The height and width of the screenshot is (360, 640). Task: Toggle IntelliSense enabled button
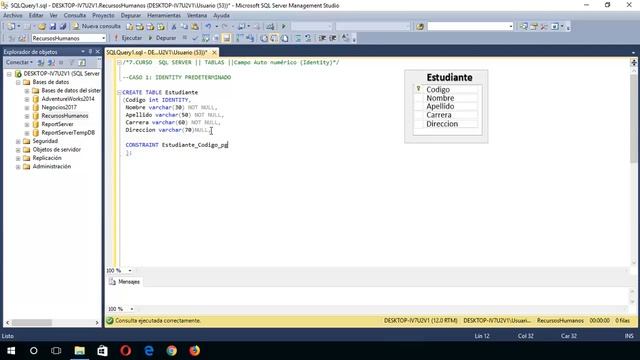pos(227,38)
